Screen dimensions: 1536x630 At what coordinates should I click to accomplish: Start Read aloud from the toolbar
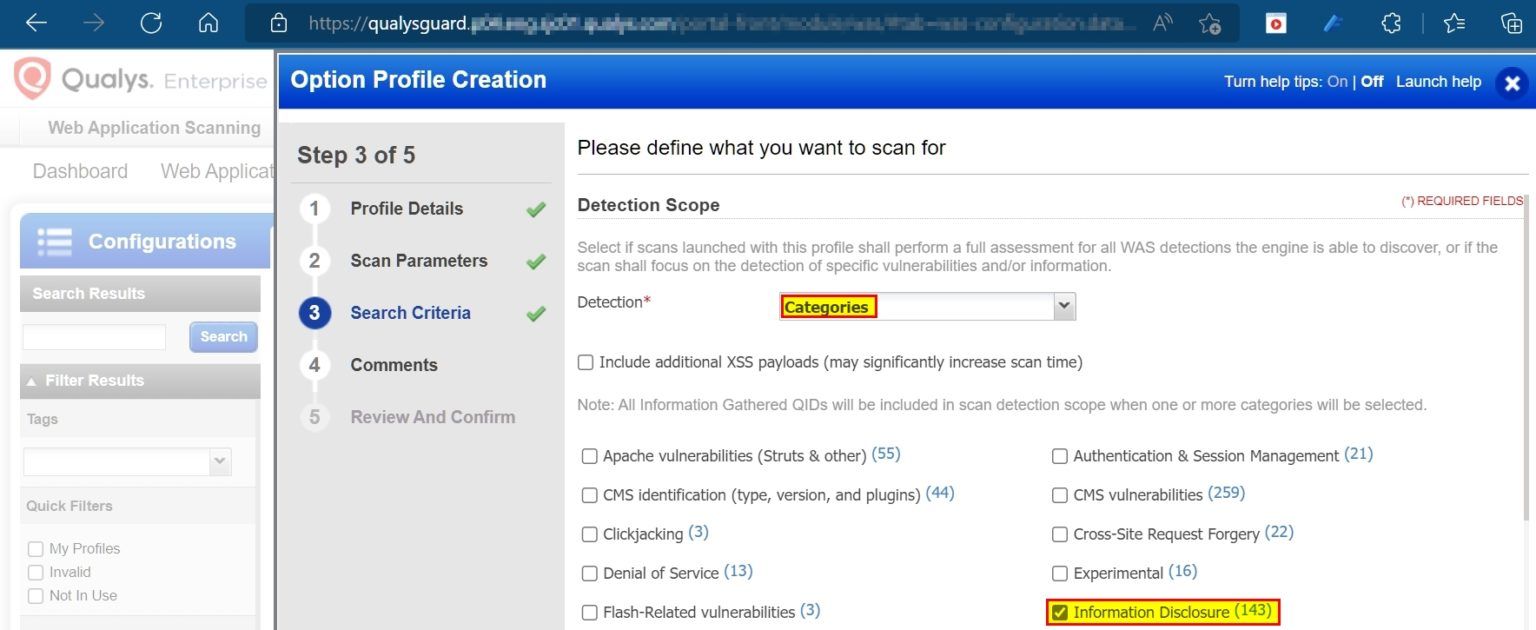click(1161, 22)
